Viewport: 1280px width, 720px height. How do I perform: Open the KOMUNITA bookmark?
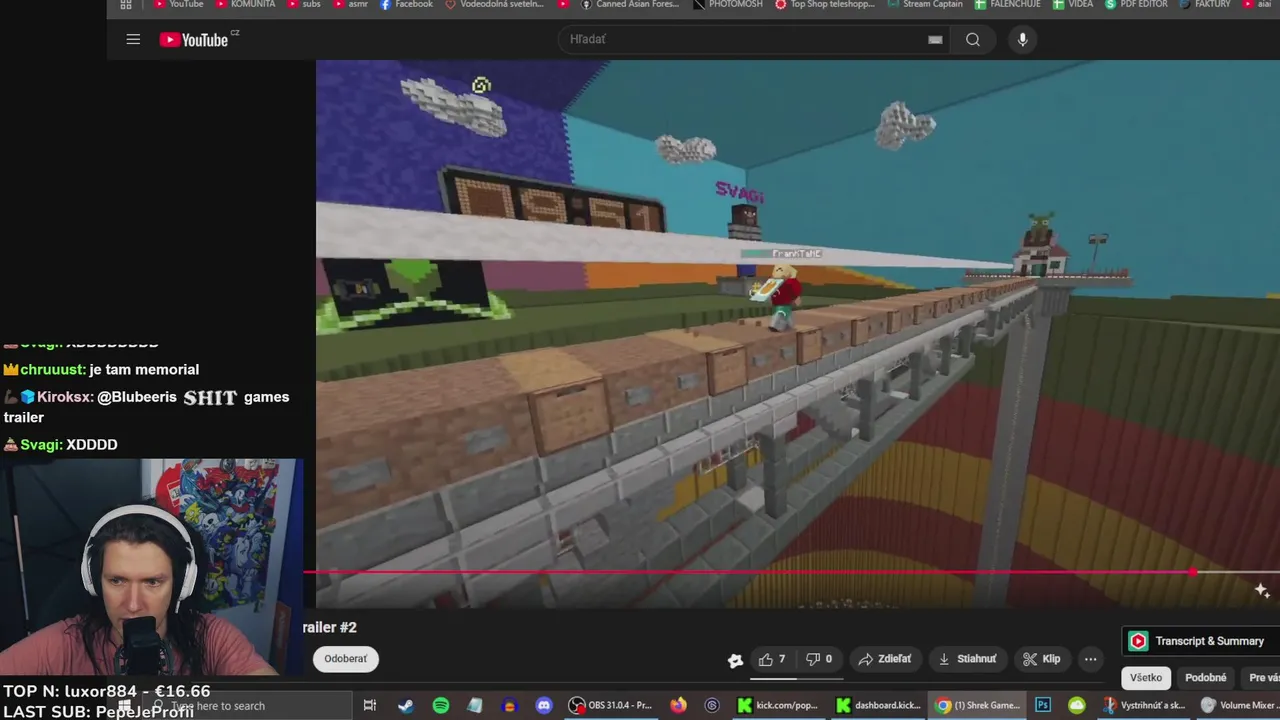click(x=245, y=4)
